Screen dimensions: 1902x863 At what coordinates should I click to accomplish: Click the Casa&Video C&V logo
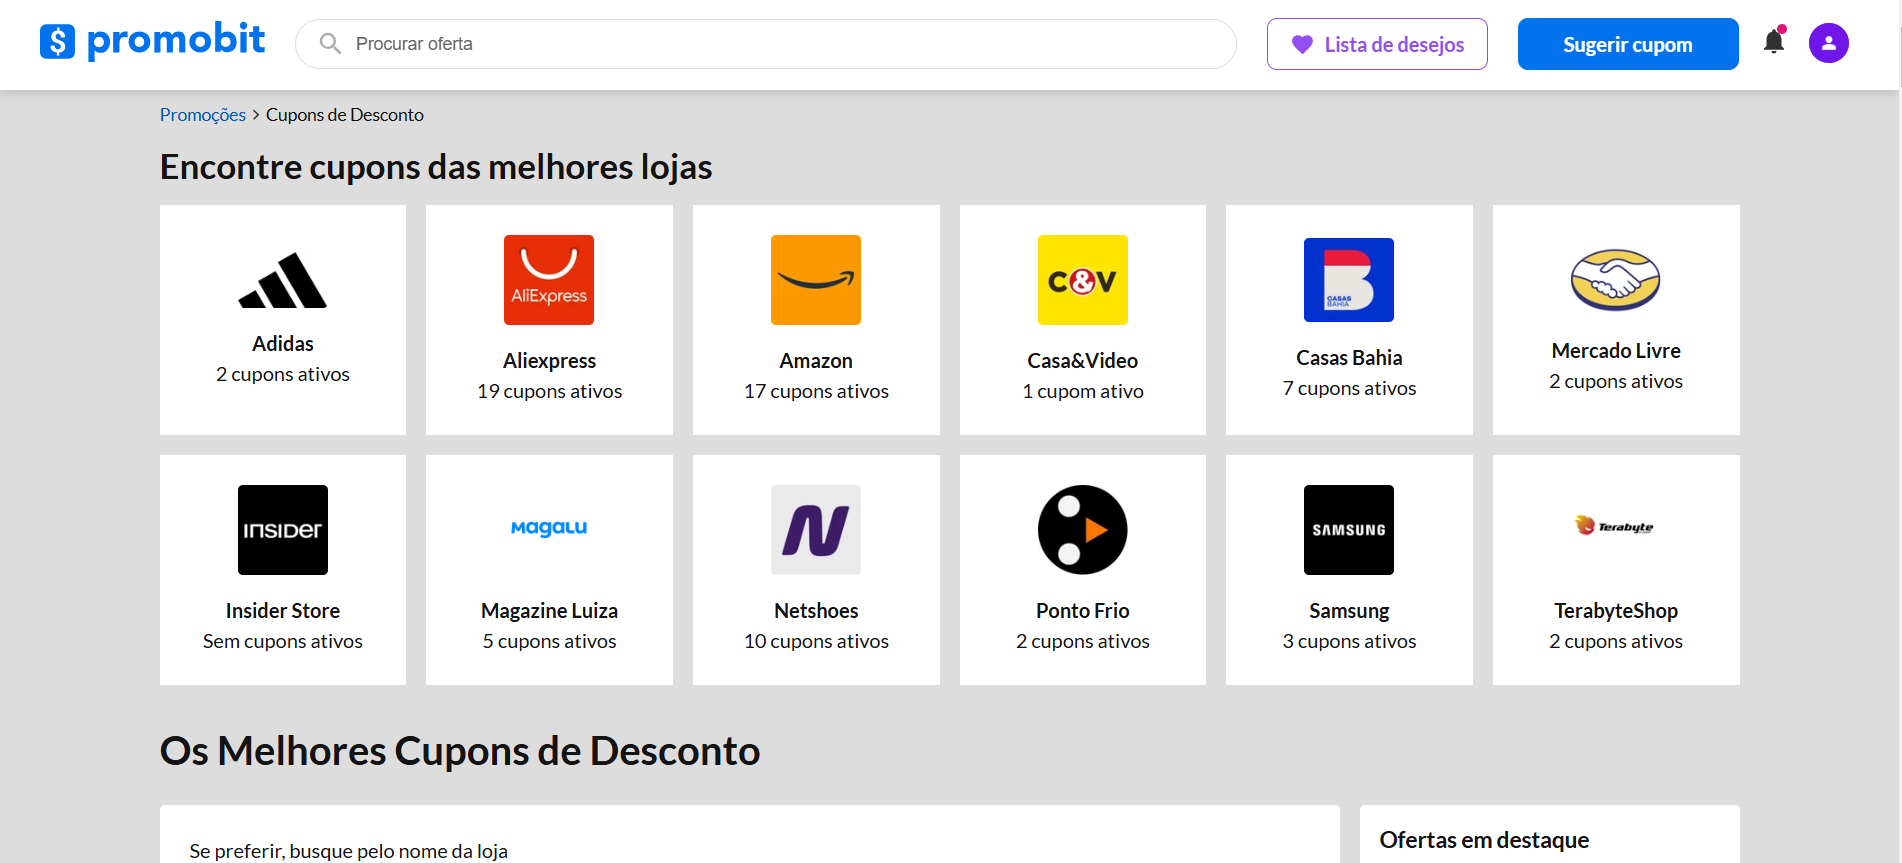pyautogui.click(x=1083, y=280)
